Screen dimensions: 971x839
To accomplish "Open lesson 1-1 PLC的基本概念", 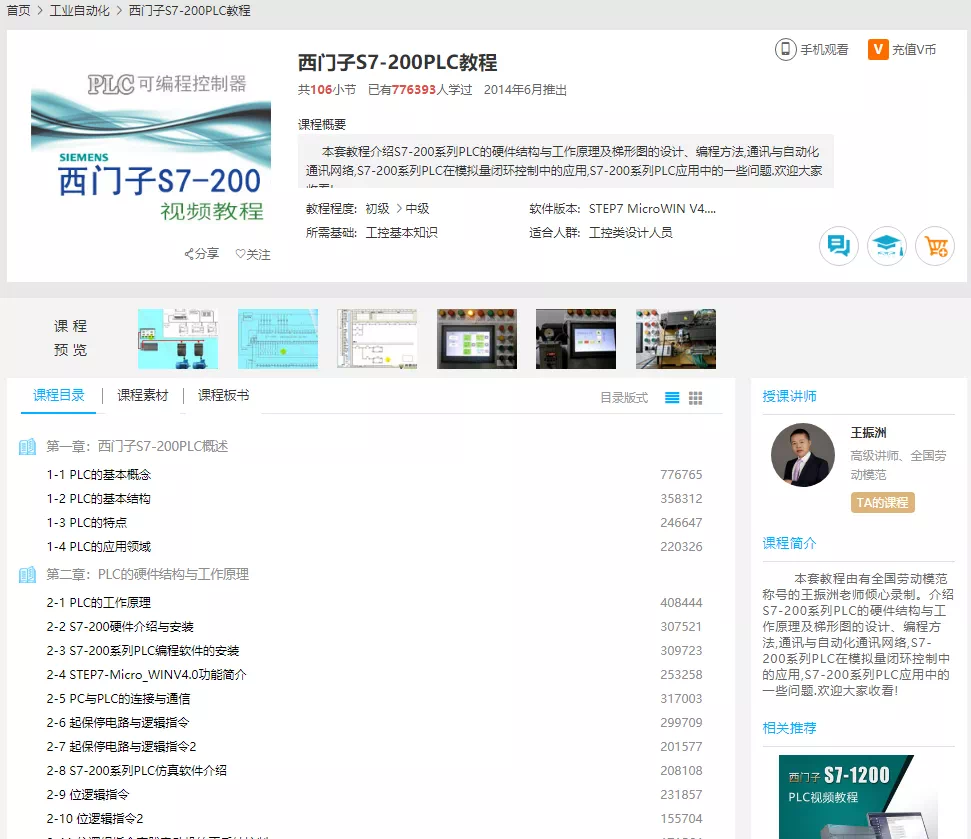I will point(98,475).
